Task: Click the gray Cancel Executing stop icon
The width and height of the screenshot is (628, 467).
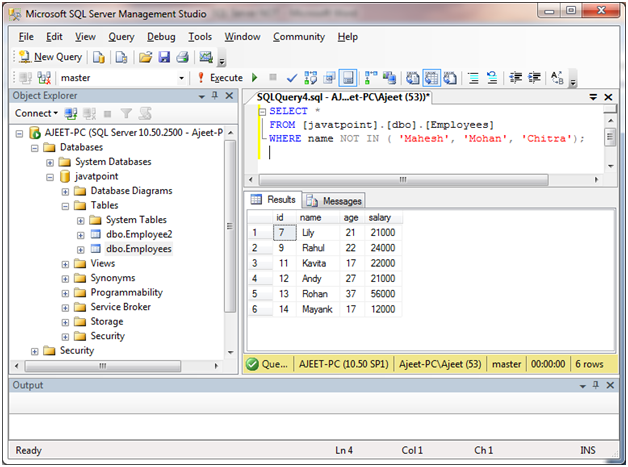Action: [273, 77]
